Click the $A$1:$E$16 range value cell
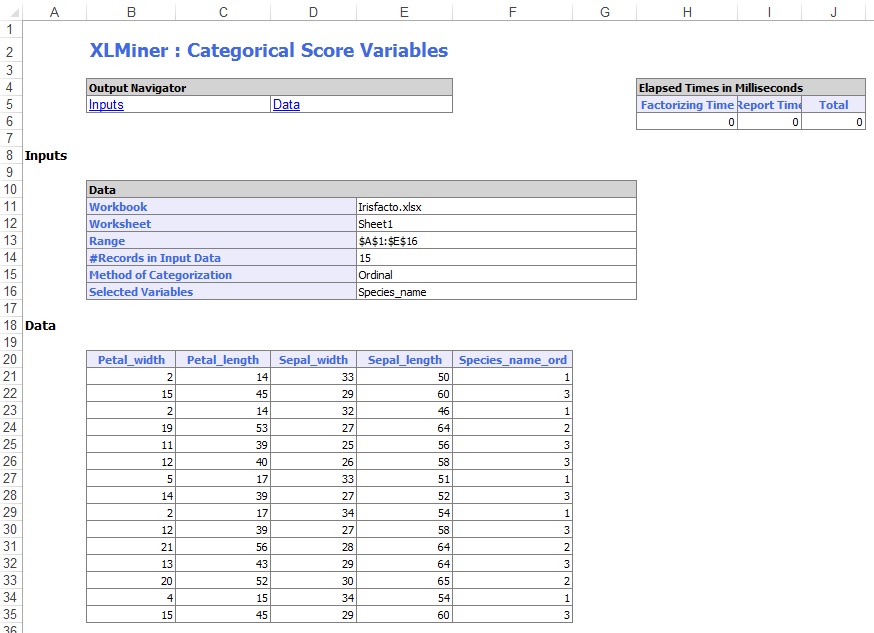Viewport: 874px width, 633px height. click(495, 241)
